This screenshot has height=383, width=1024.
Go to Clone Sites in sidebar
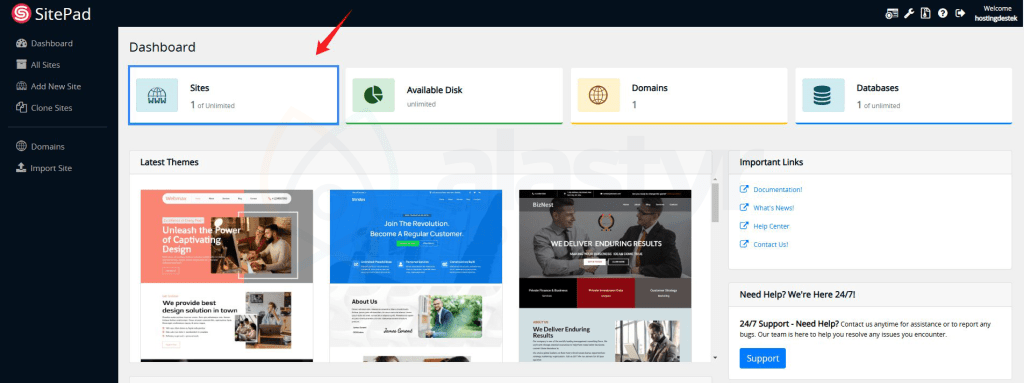pyautogui.click(x=44, y=108)
